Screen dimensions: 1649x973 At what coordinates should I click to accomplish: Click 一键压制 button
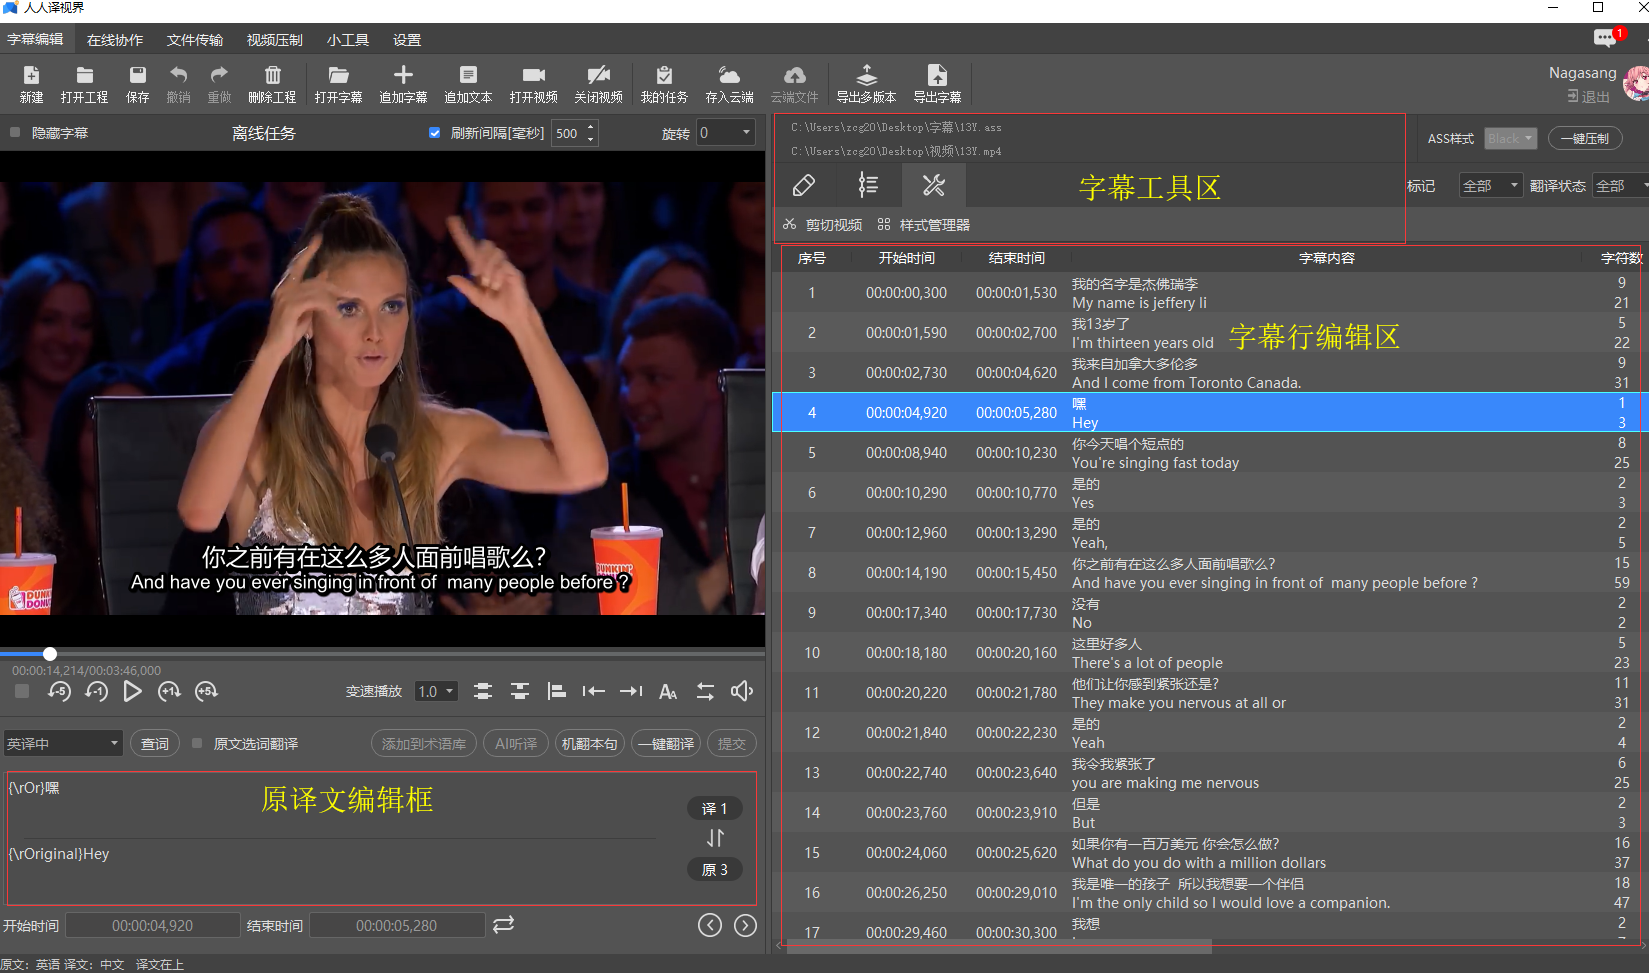(x=1585, y=138)
